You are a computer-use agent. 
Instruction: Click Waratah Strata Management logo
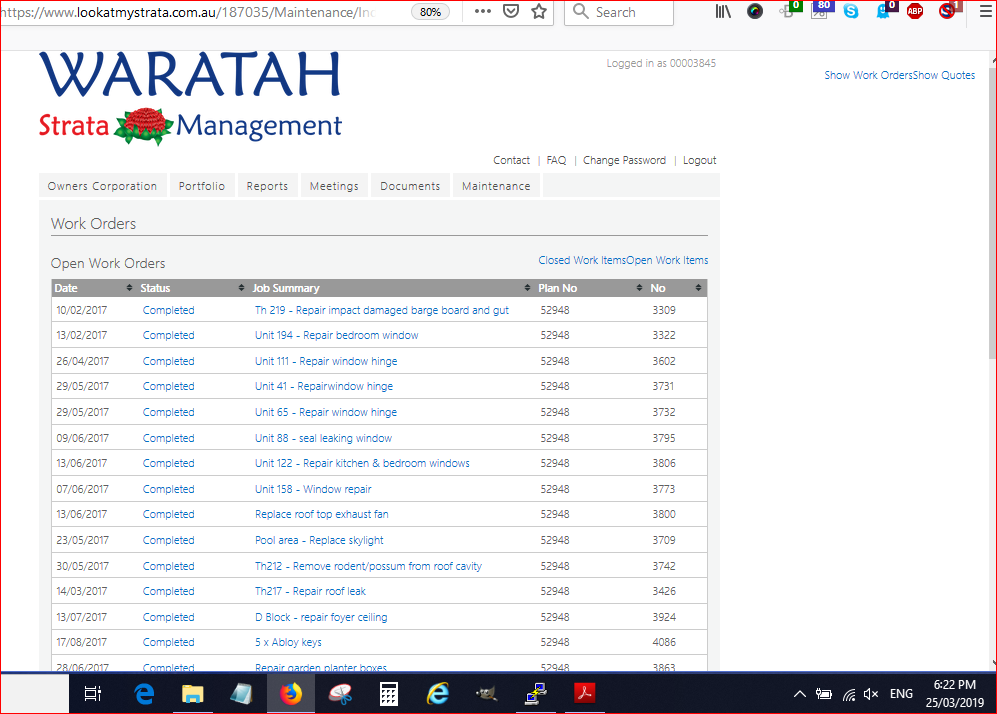pyautogui.click(x=190, y=99)
